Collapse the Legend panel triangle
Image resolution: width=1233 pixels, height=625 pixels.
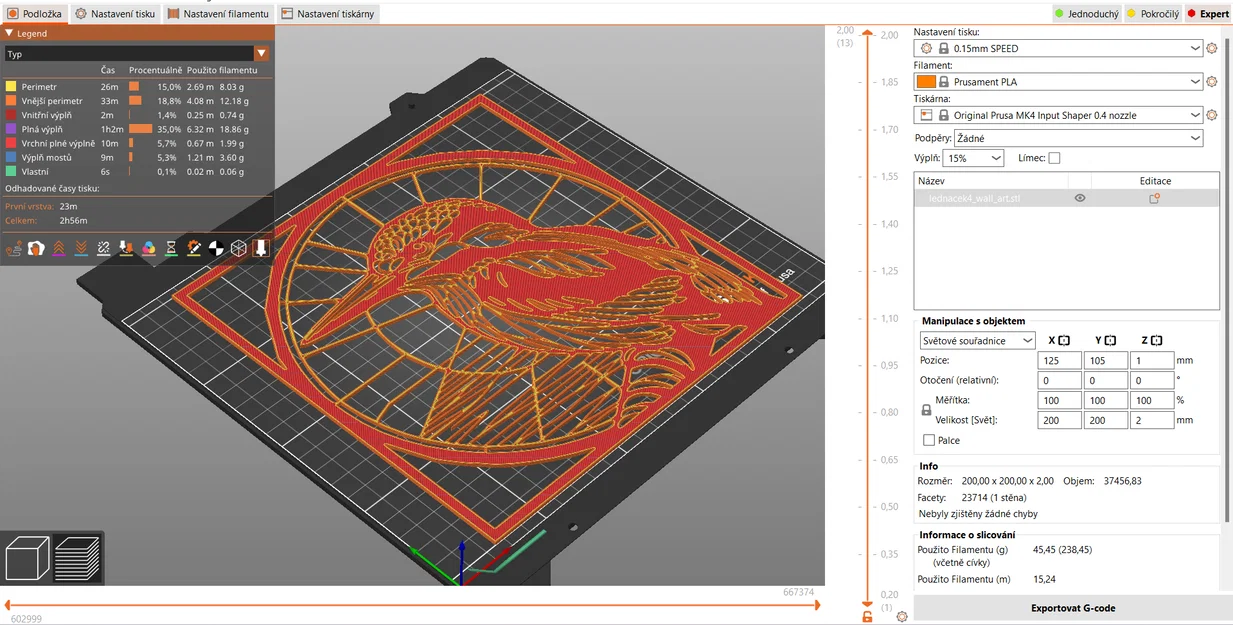click(x=10, y=33)
